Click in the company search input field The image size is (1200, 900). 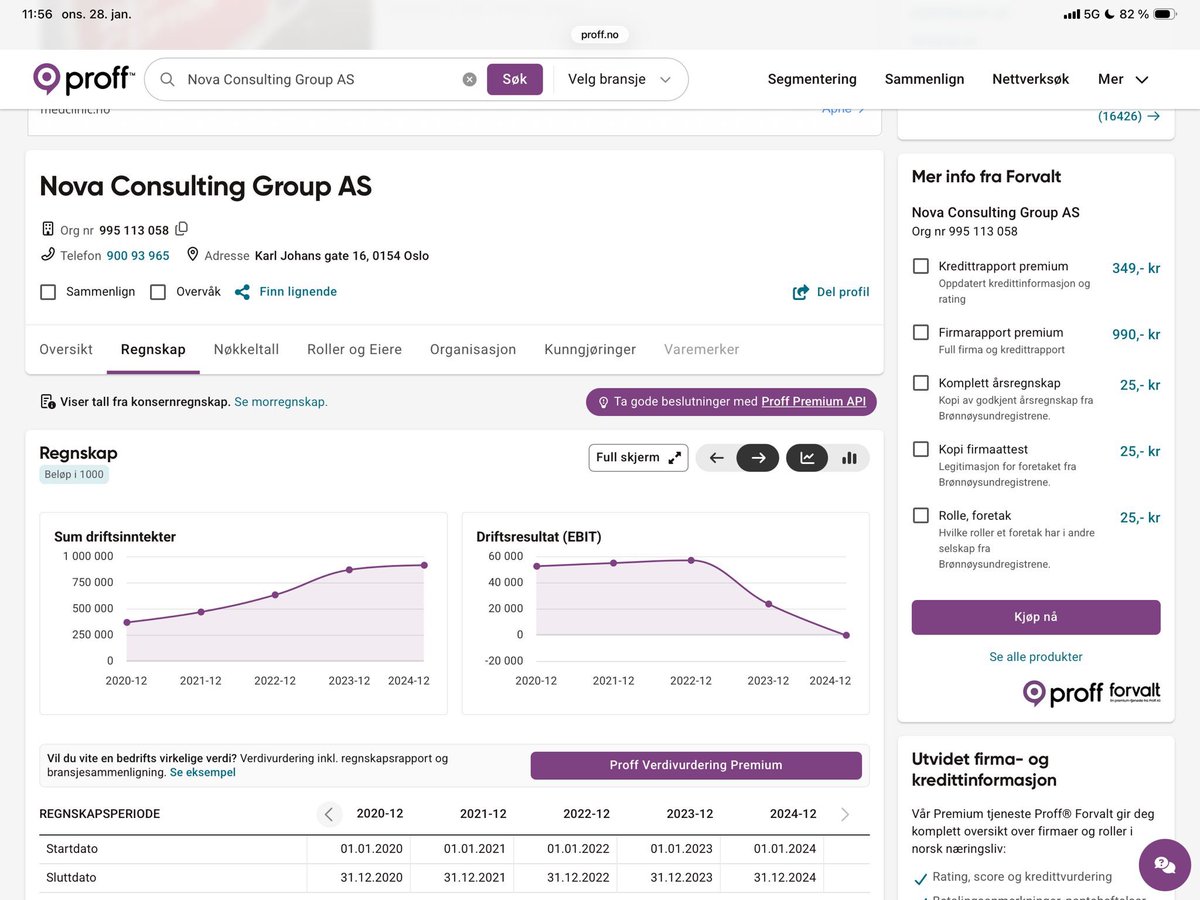click(320, 79)
